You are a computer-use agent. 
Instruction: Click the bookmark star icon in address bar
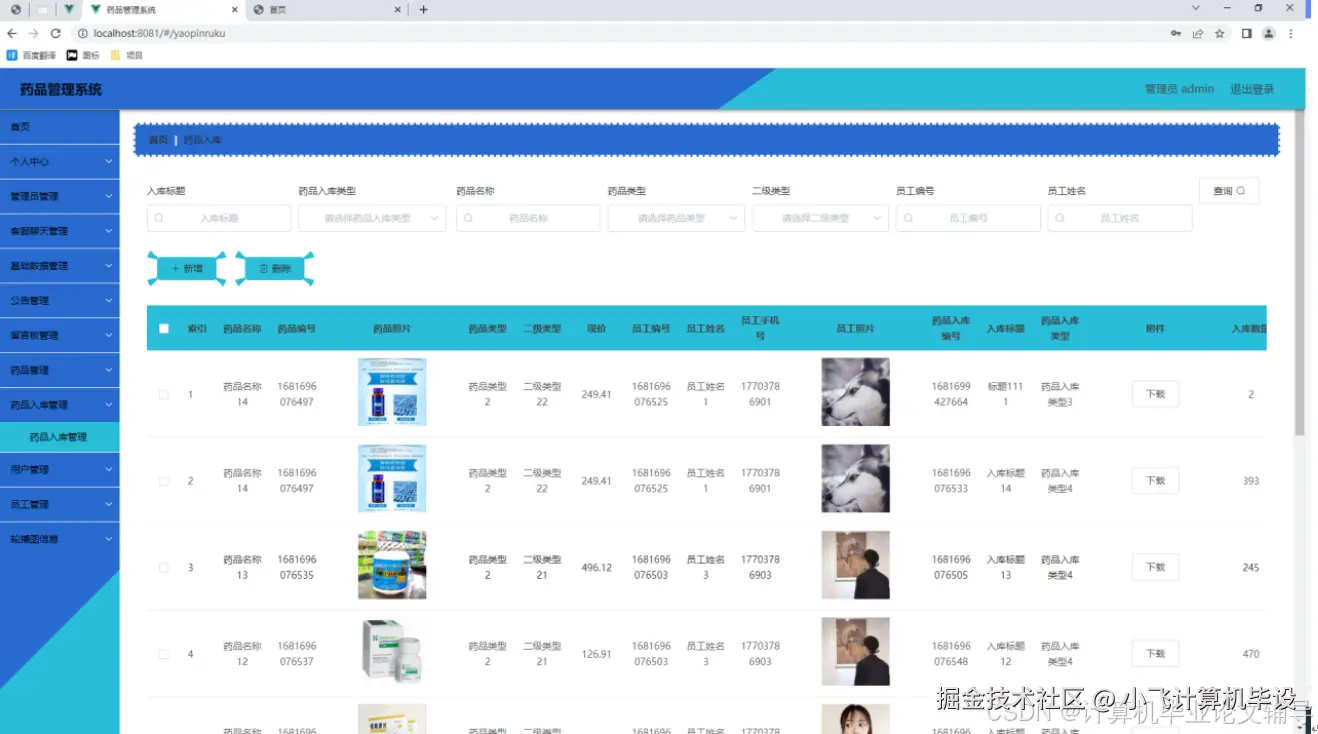[1220, 33]
